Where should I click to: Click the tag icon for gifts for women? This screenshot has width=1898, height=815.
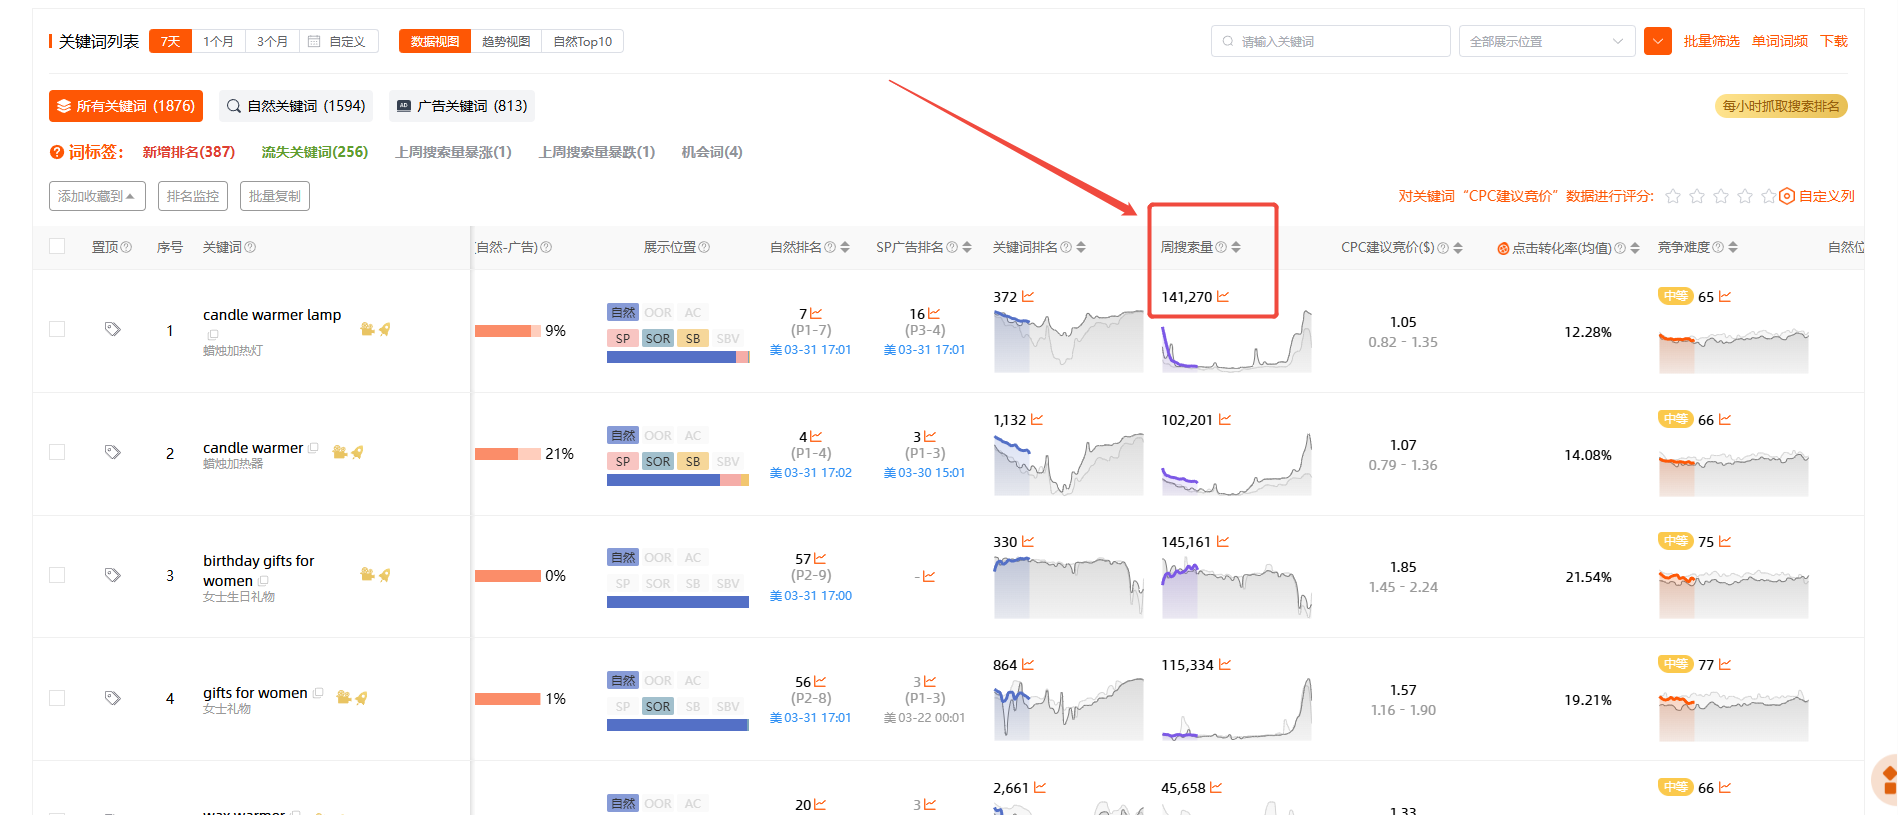click(113, 698)
